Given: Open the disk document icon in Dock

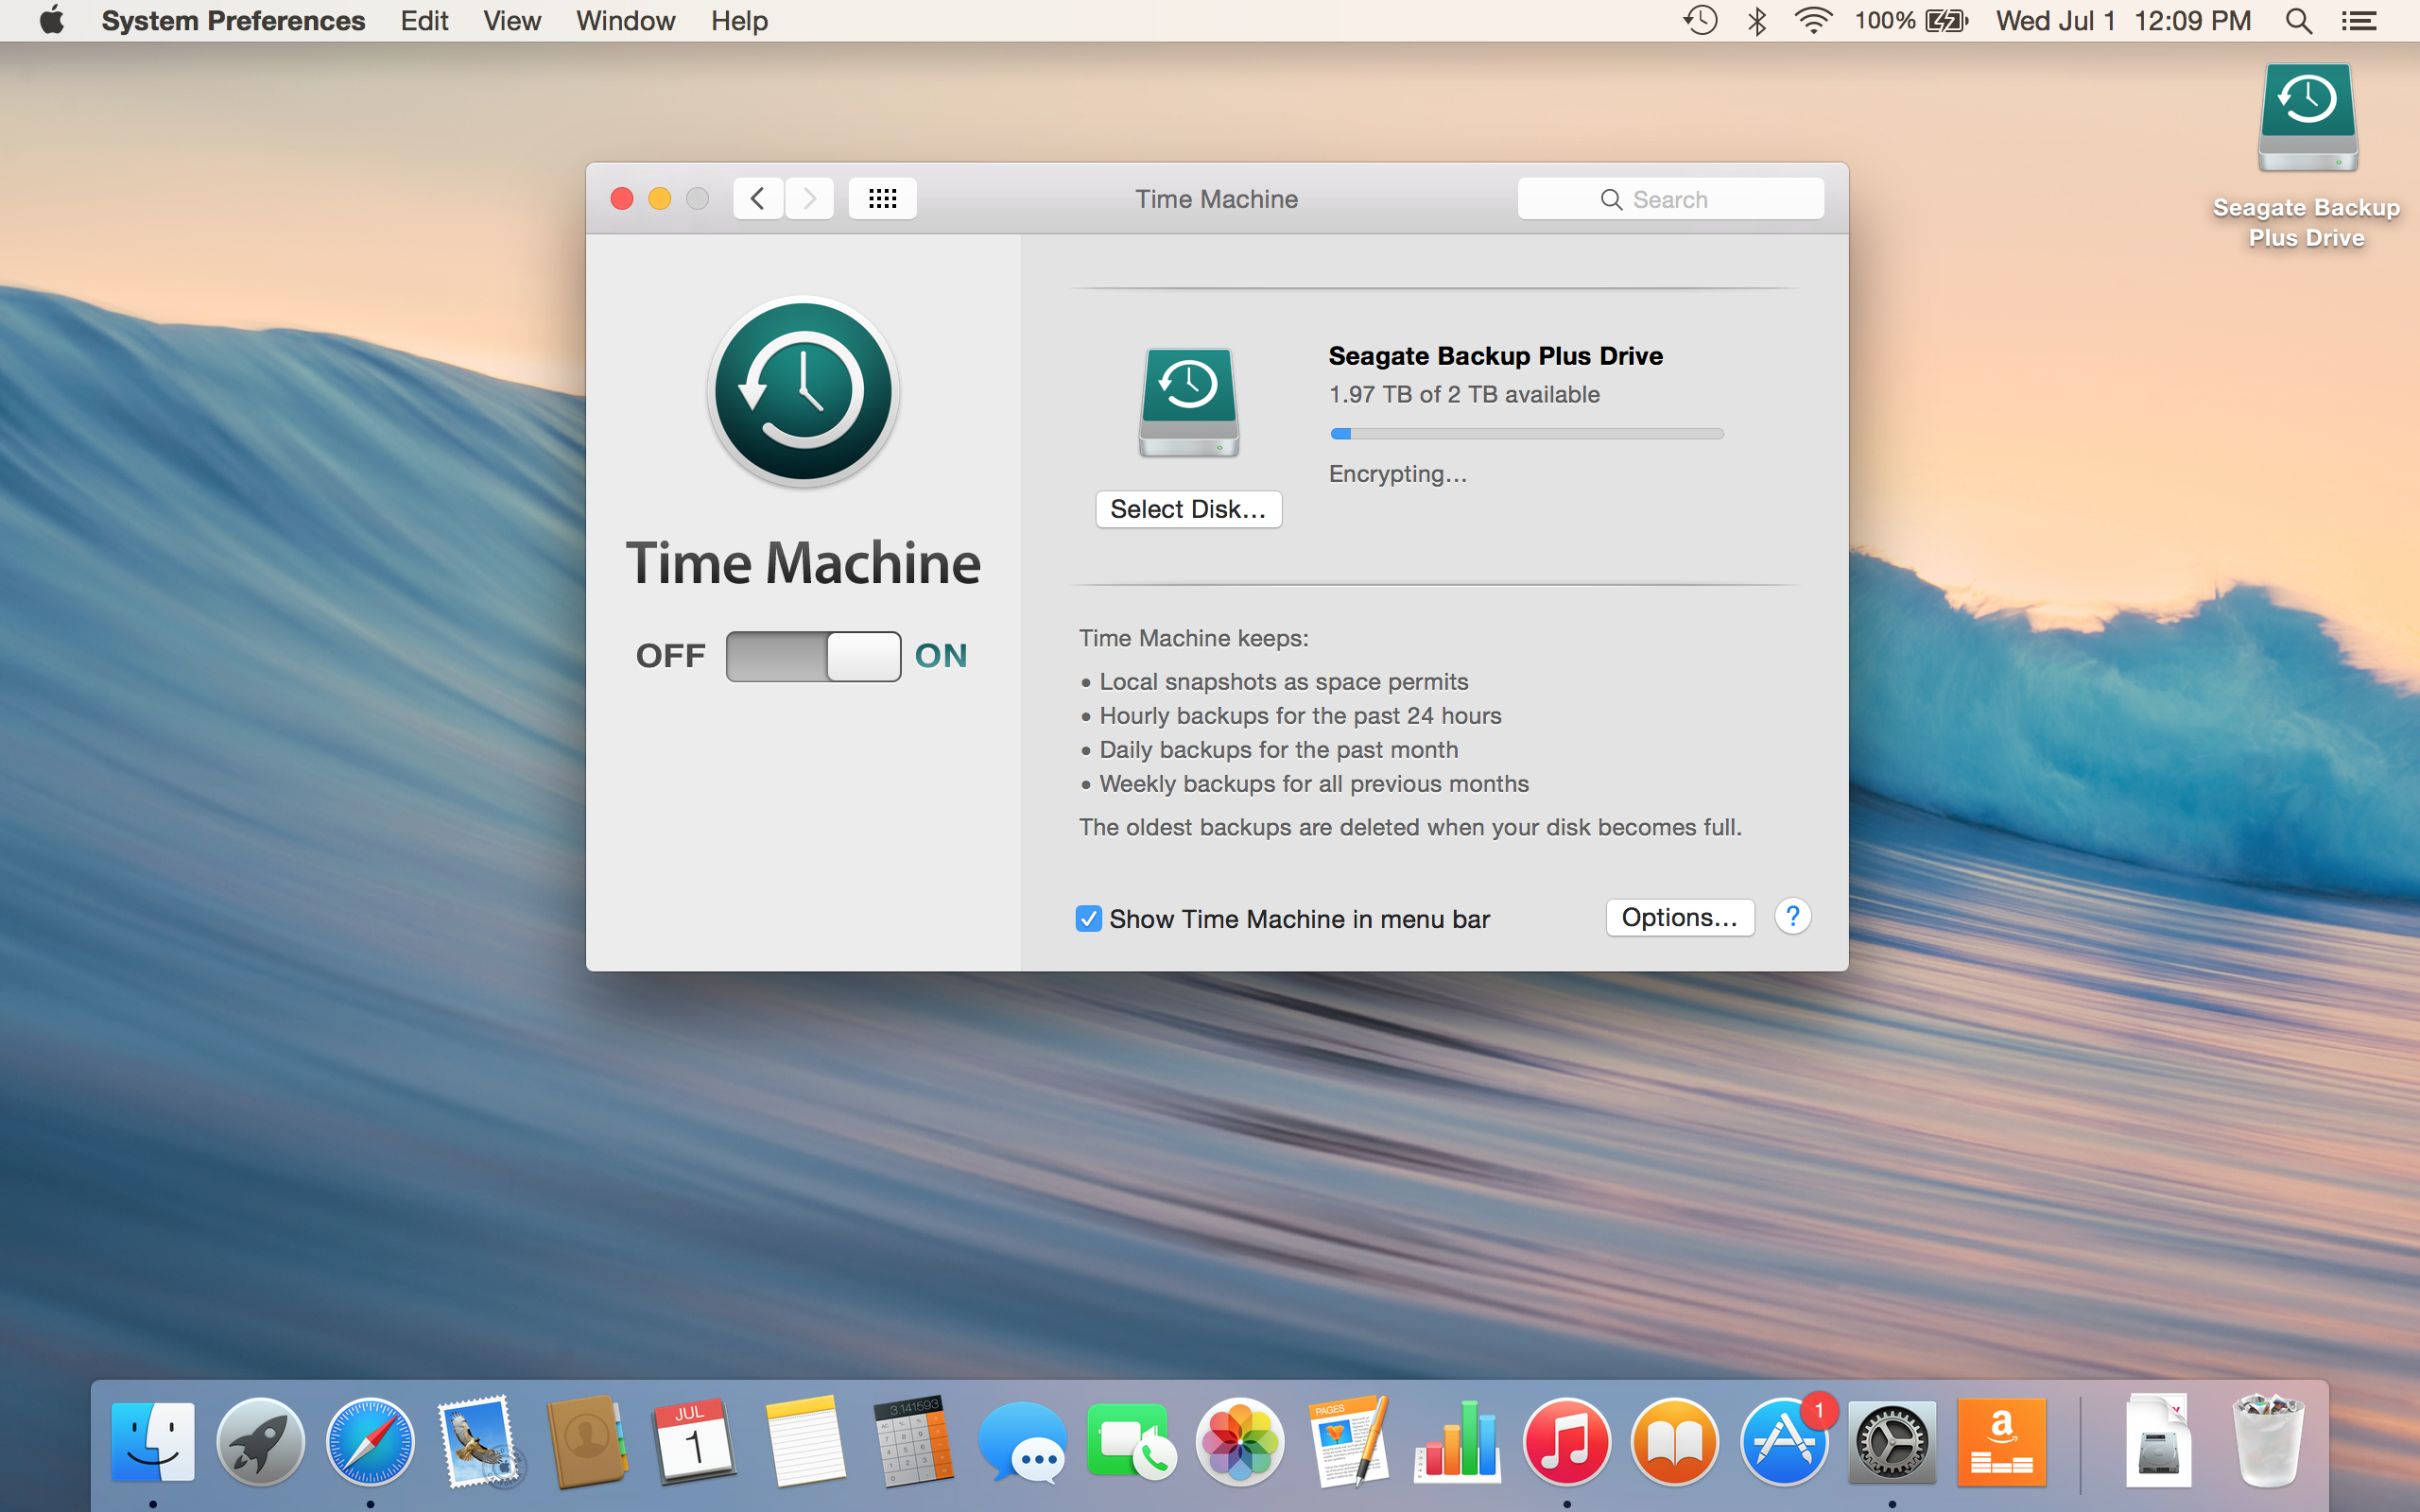Looking at the screenshot, I should tap(2158, 1442).
